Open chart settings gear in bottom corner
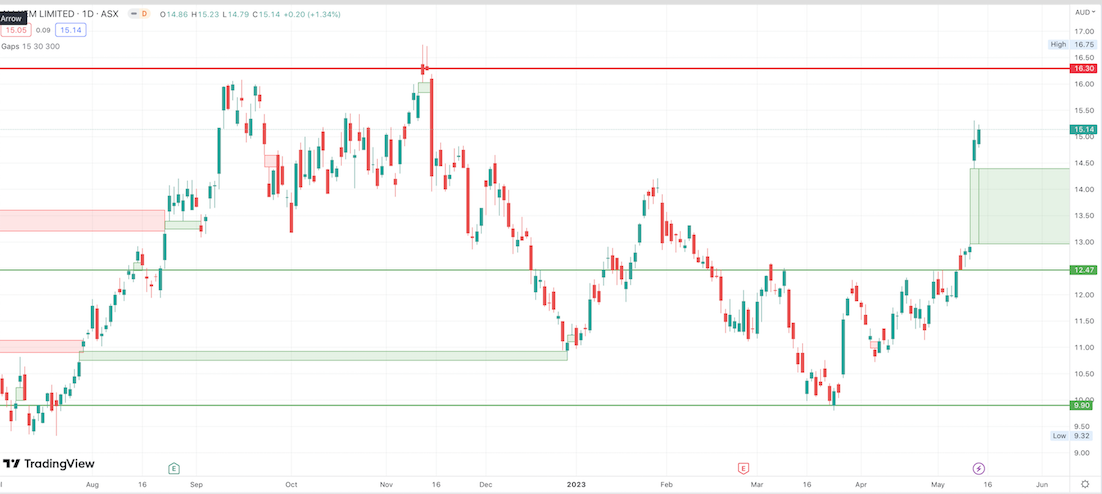 pyautogui.click(x=1084, y=483)
